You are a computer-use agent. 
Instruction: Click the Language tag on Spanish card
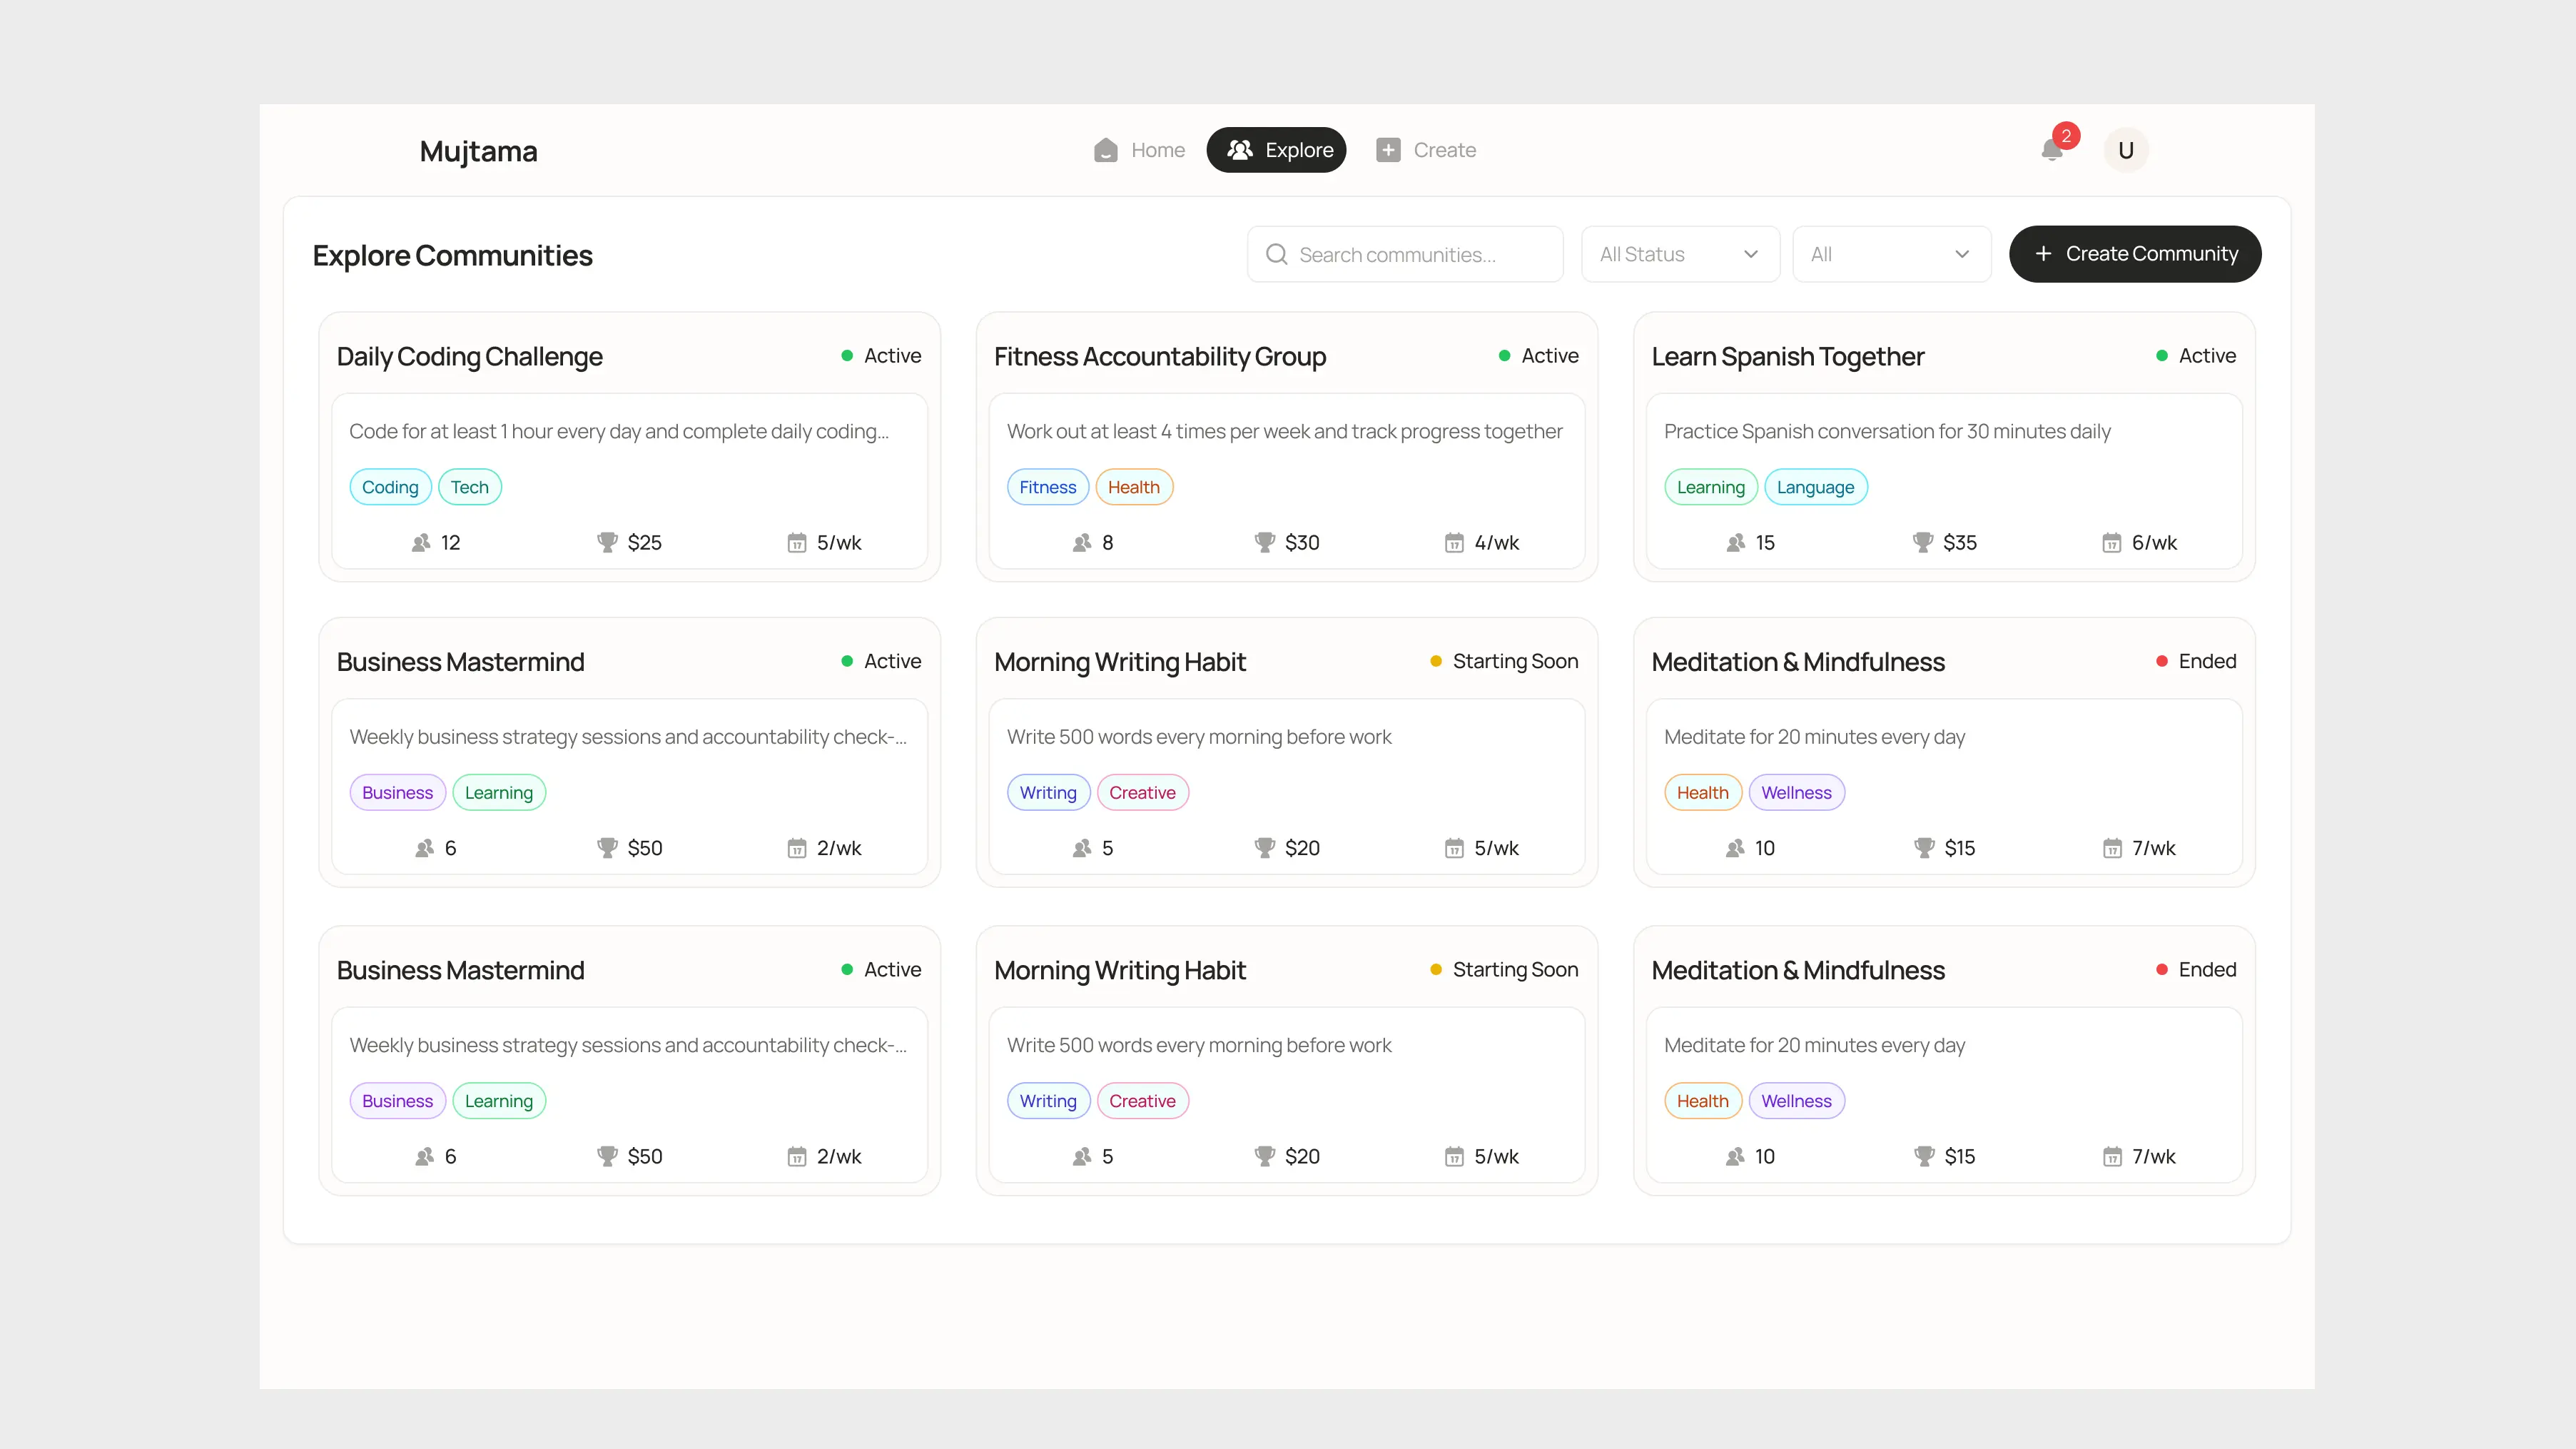point(1815,487)
